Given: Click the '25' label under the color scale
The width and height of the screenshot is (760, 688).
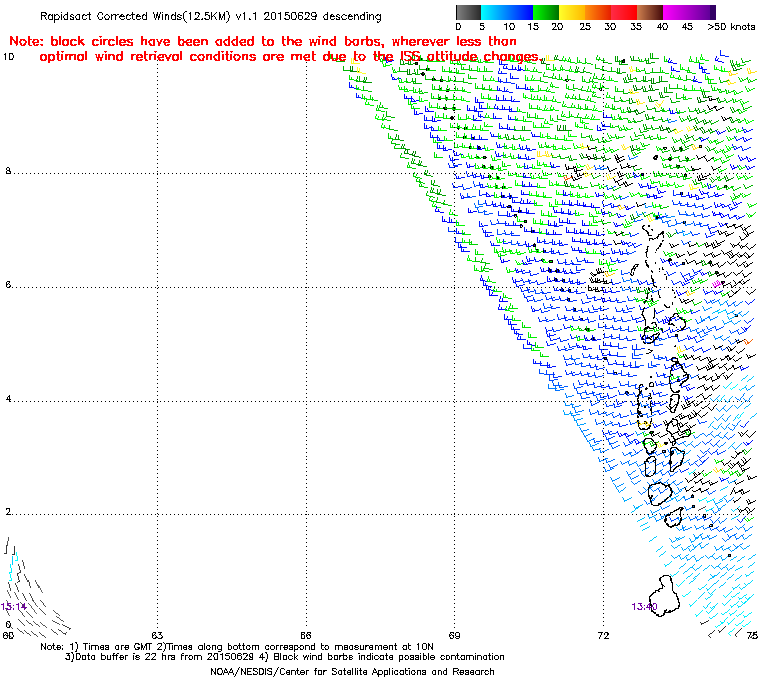Looking at the screenshot, I should 585,27.
